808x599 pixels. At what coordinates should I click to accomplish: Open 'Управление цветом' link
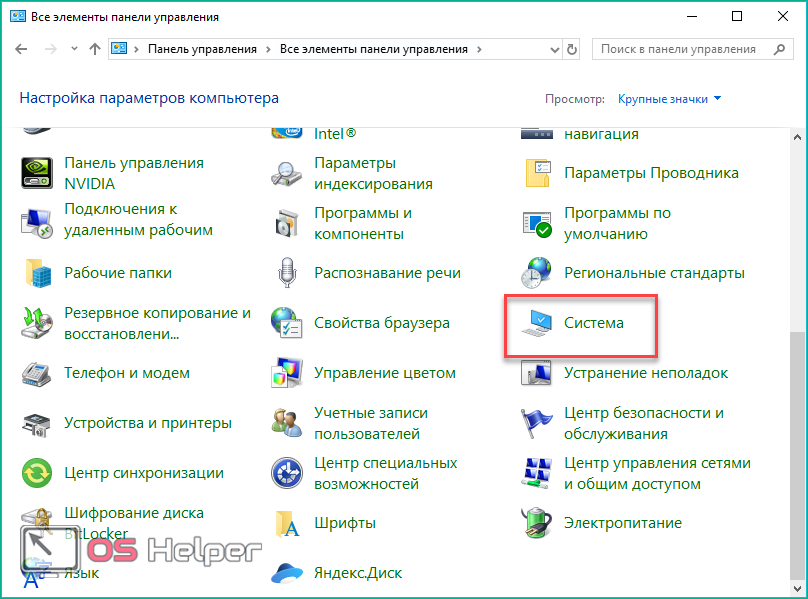385,373
